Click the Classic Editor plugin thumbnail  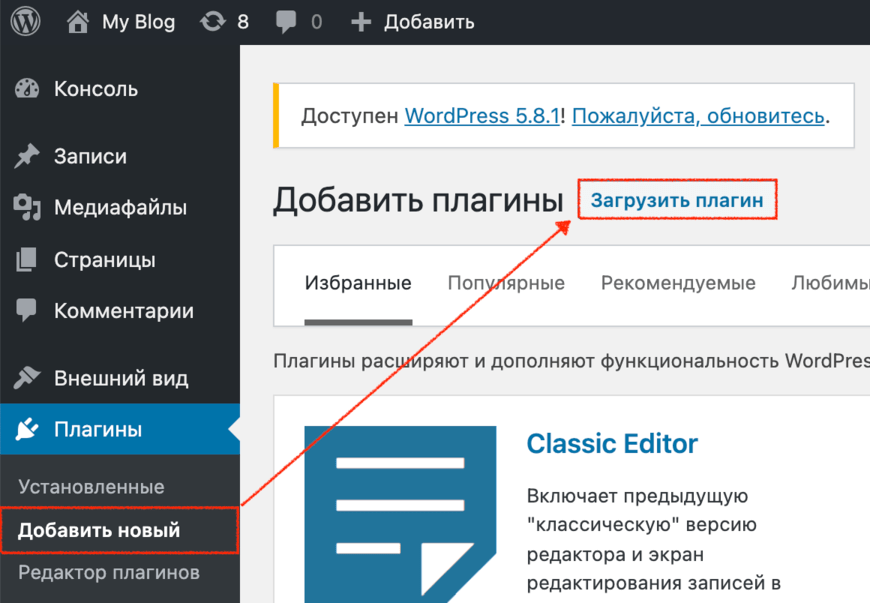(x=400, y=512)
